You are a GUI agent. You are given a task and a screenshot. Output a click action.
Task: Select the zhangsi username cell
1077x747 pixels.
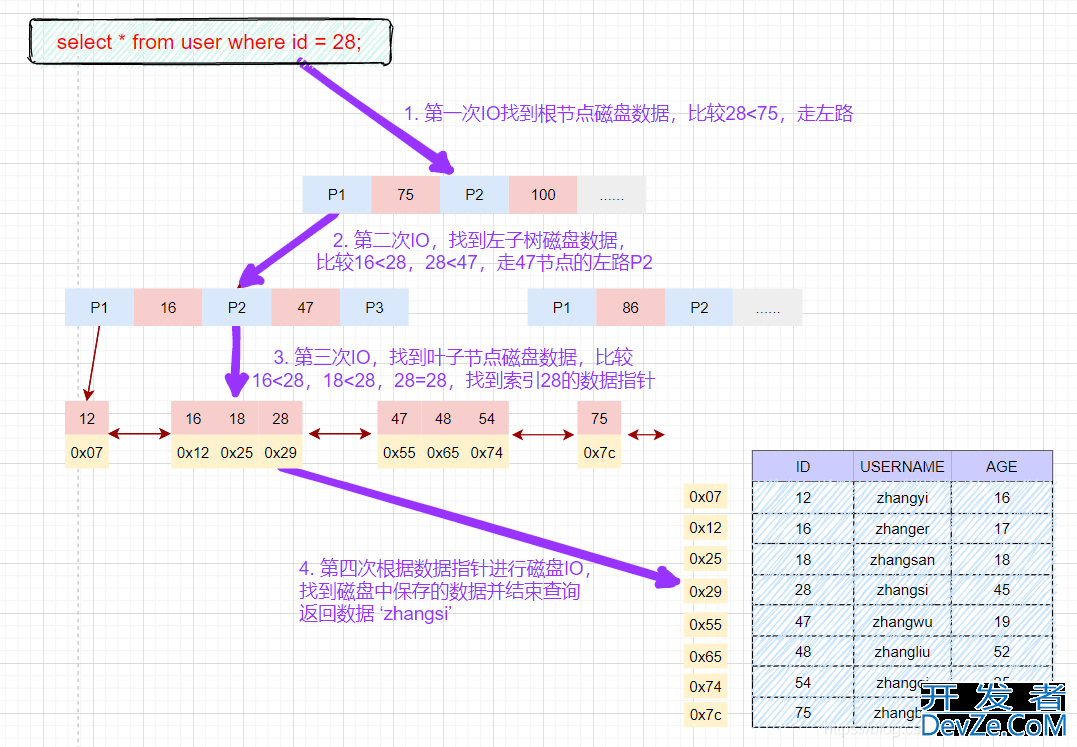coord(903,590)
